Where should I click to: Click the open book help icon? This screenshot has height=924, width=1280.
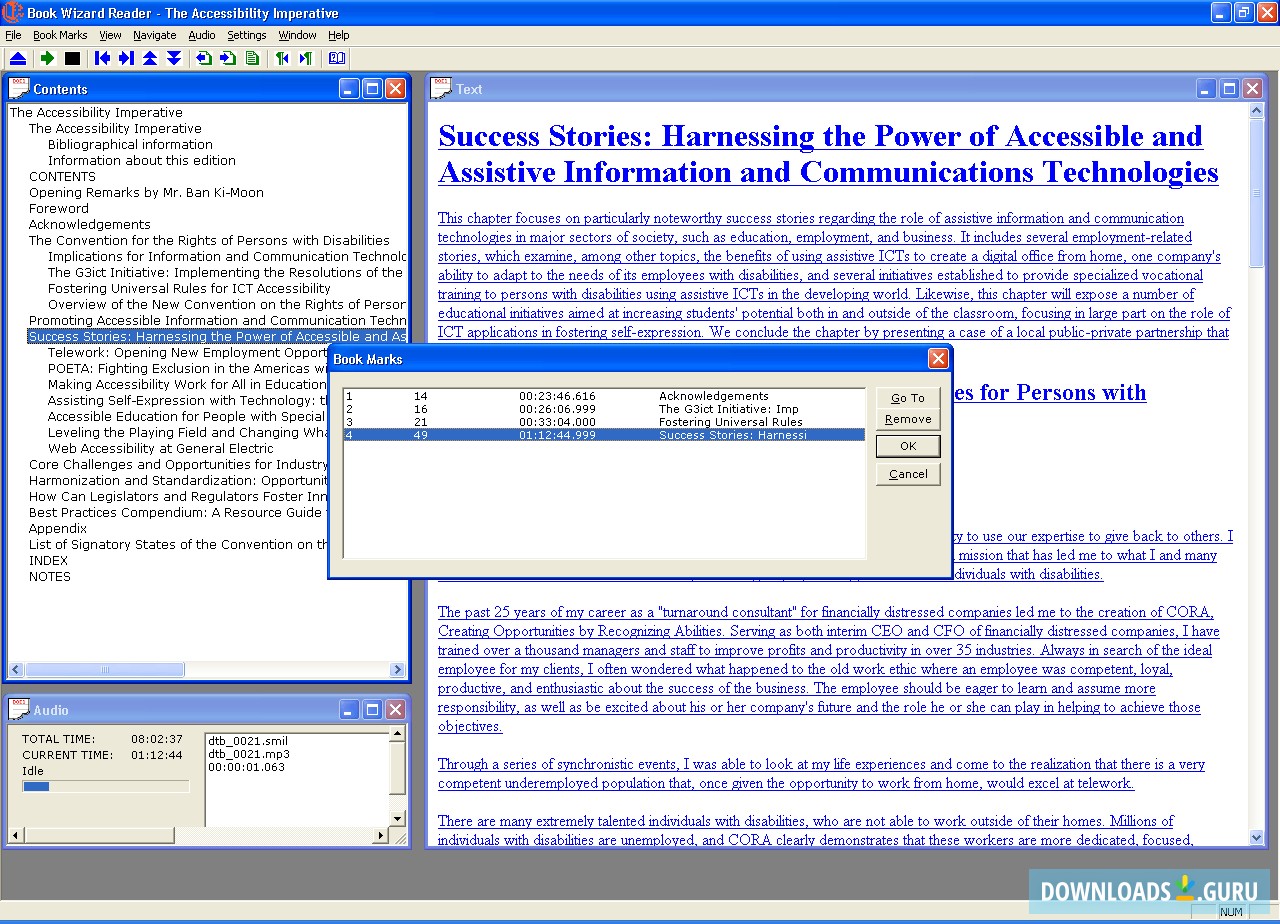click(x=337, y=58)
